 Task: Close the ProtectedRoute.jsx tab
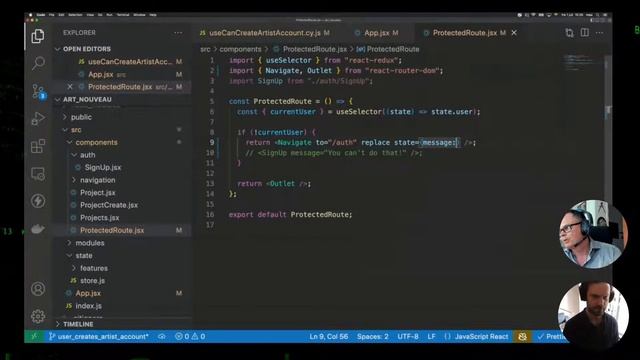514,33
